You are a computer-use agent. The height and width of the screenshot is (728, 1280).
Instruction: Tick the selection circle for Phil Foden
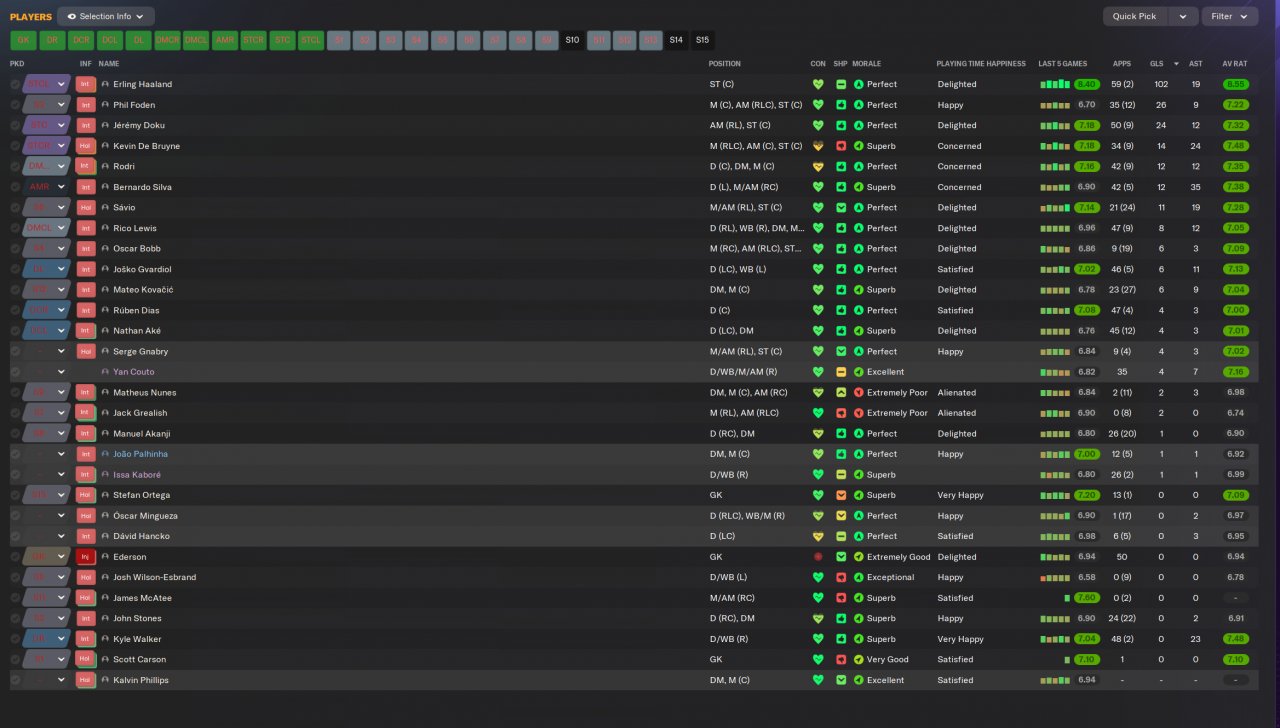tap(15, 105)
